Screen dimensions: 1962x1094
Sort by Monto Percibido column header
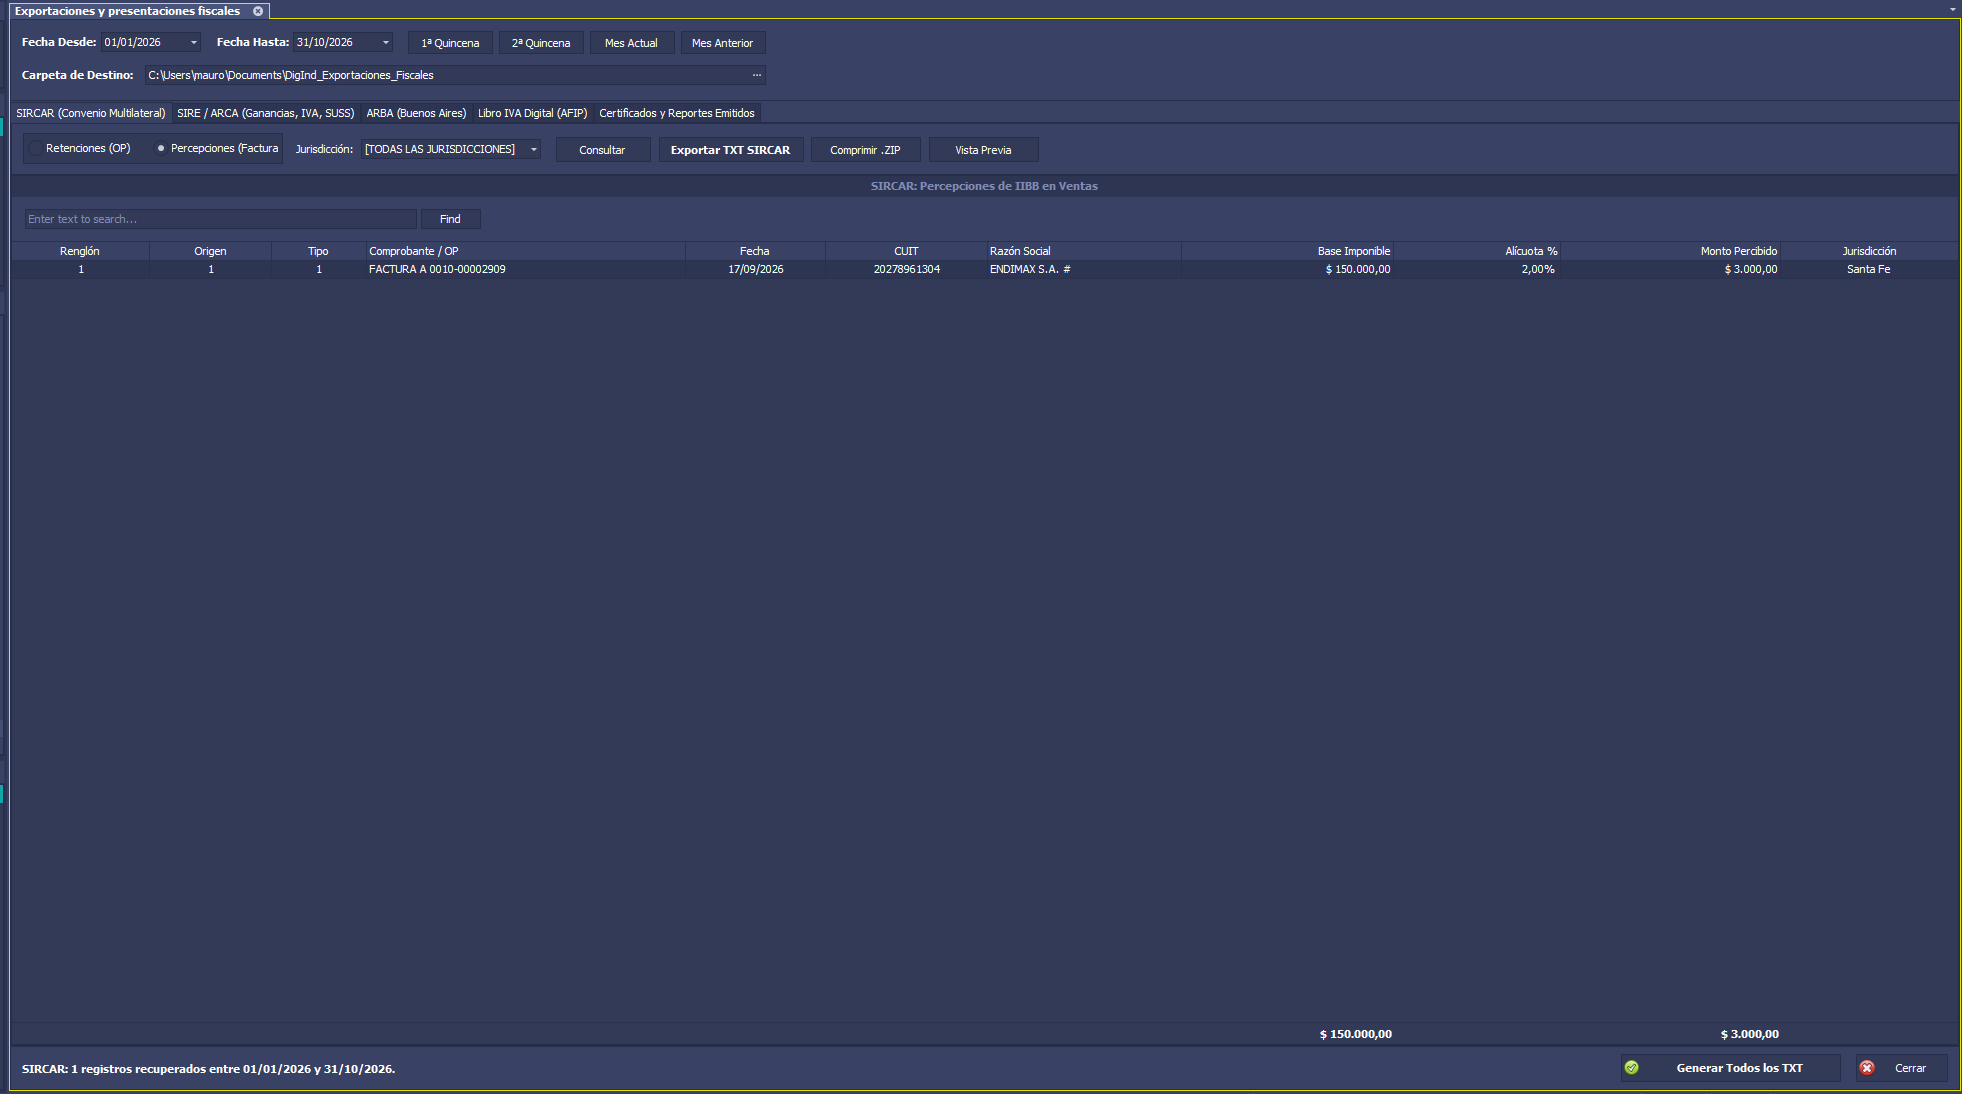[x=1671, y=251]
